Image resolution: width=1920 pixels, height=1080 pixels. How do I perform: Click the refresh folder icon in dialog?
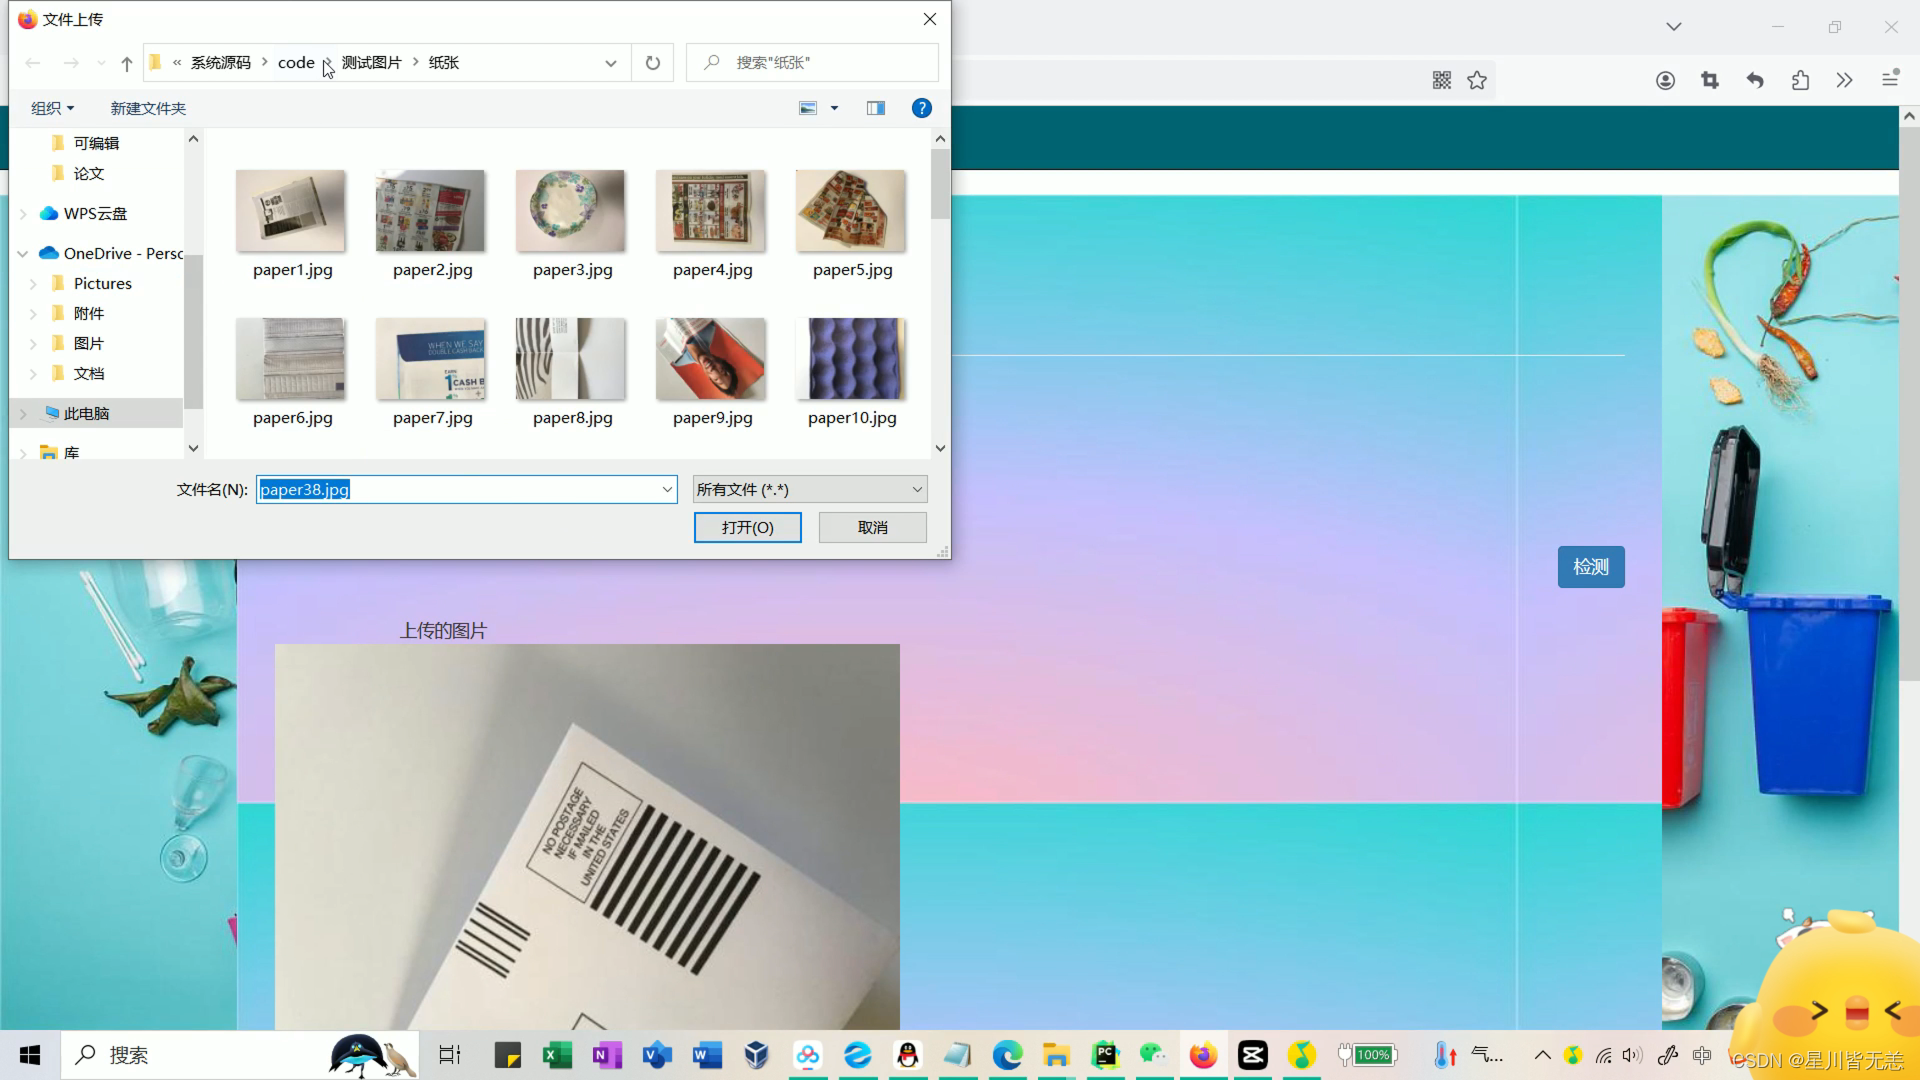pos(653,63)
